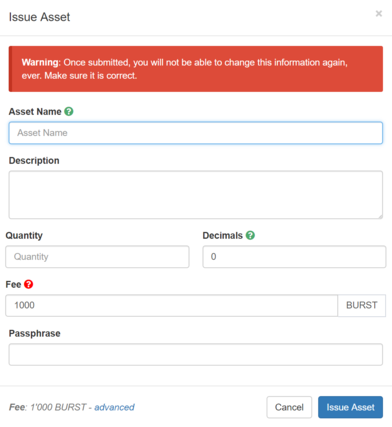The image size is (392, 427).
Task: Click the red question mark icon by Fee
Action: (x=29, y=284)
